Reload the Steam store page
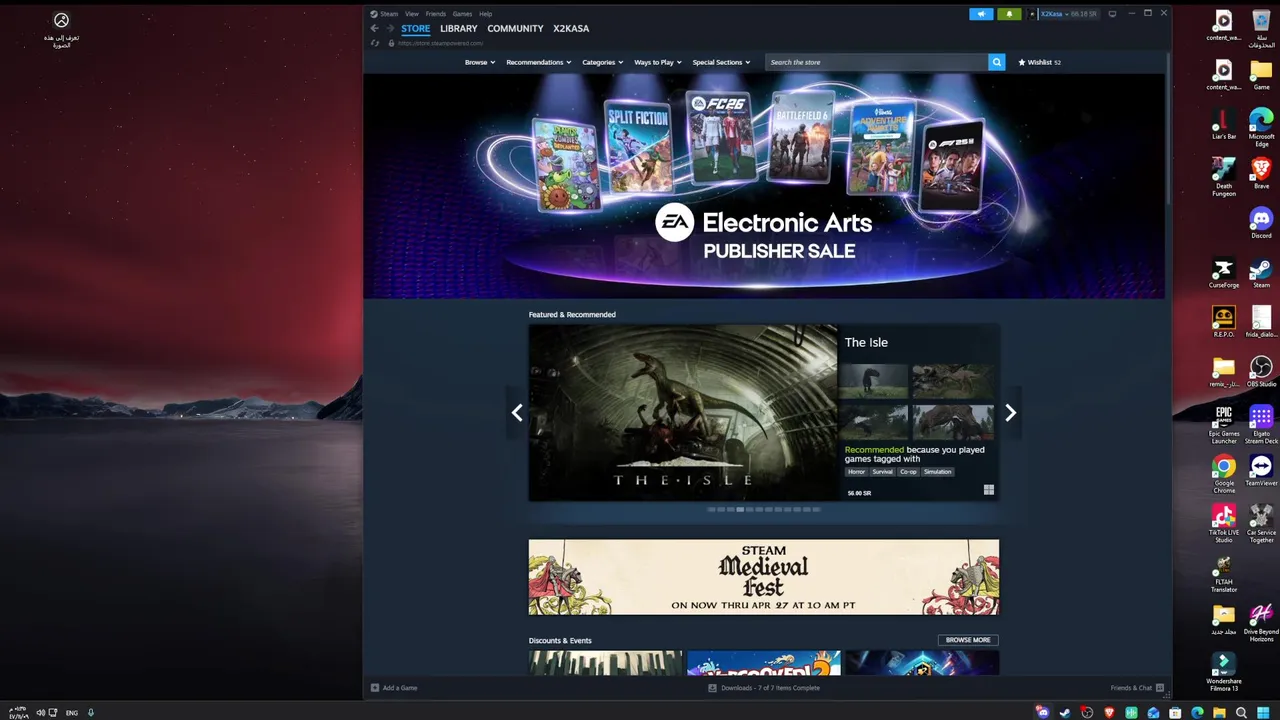 point(375,43)
